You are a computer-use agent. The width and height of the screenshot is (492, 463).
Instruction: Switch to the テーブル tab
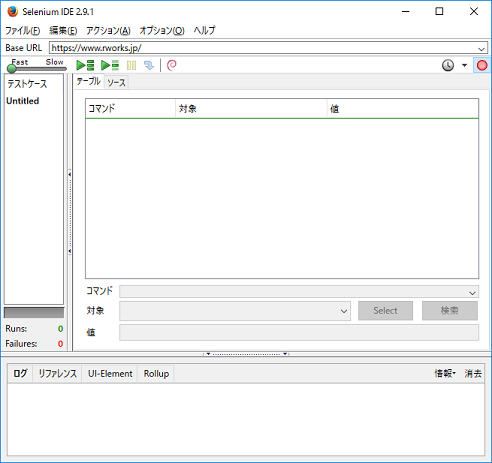pos(88,81)
